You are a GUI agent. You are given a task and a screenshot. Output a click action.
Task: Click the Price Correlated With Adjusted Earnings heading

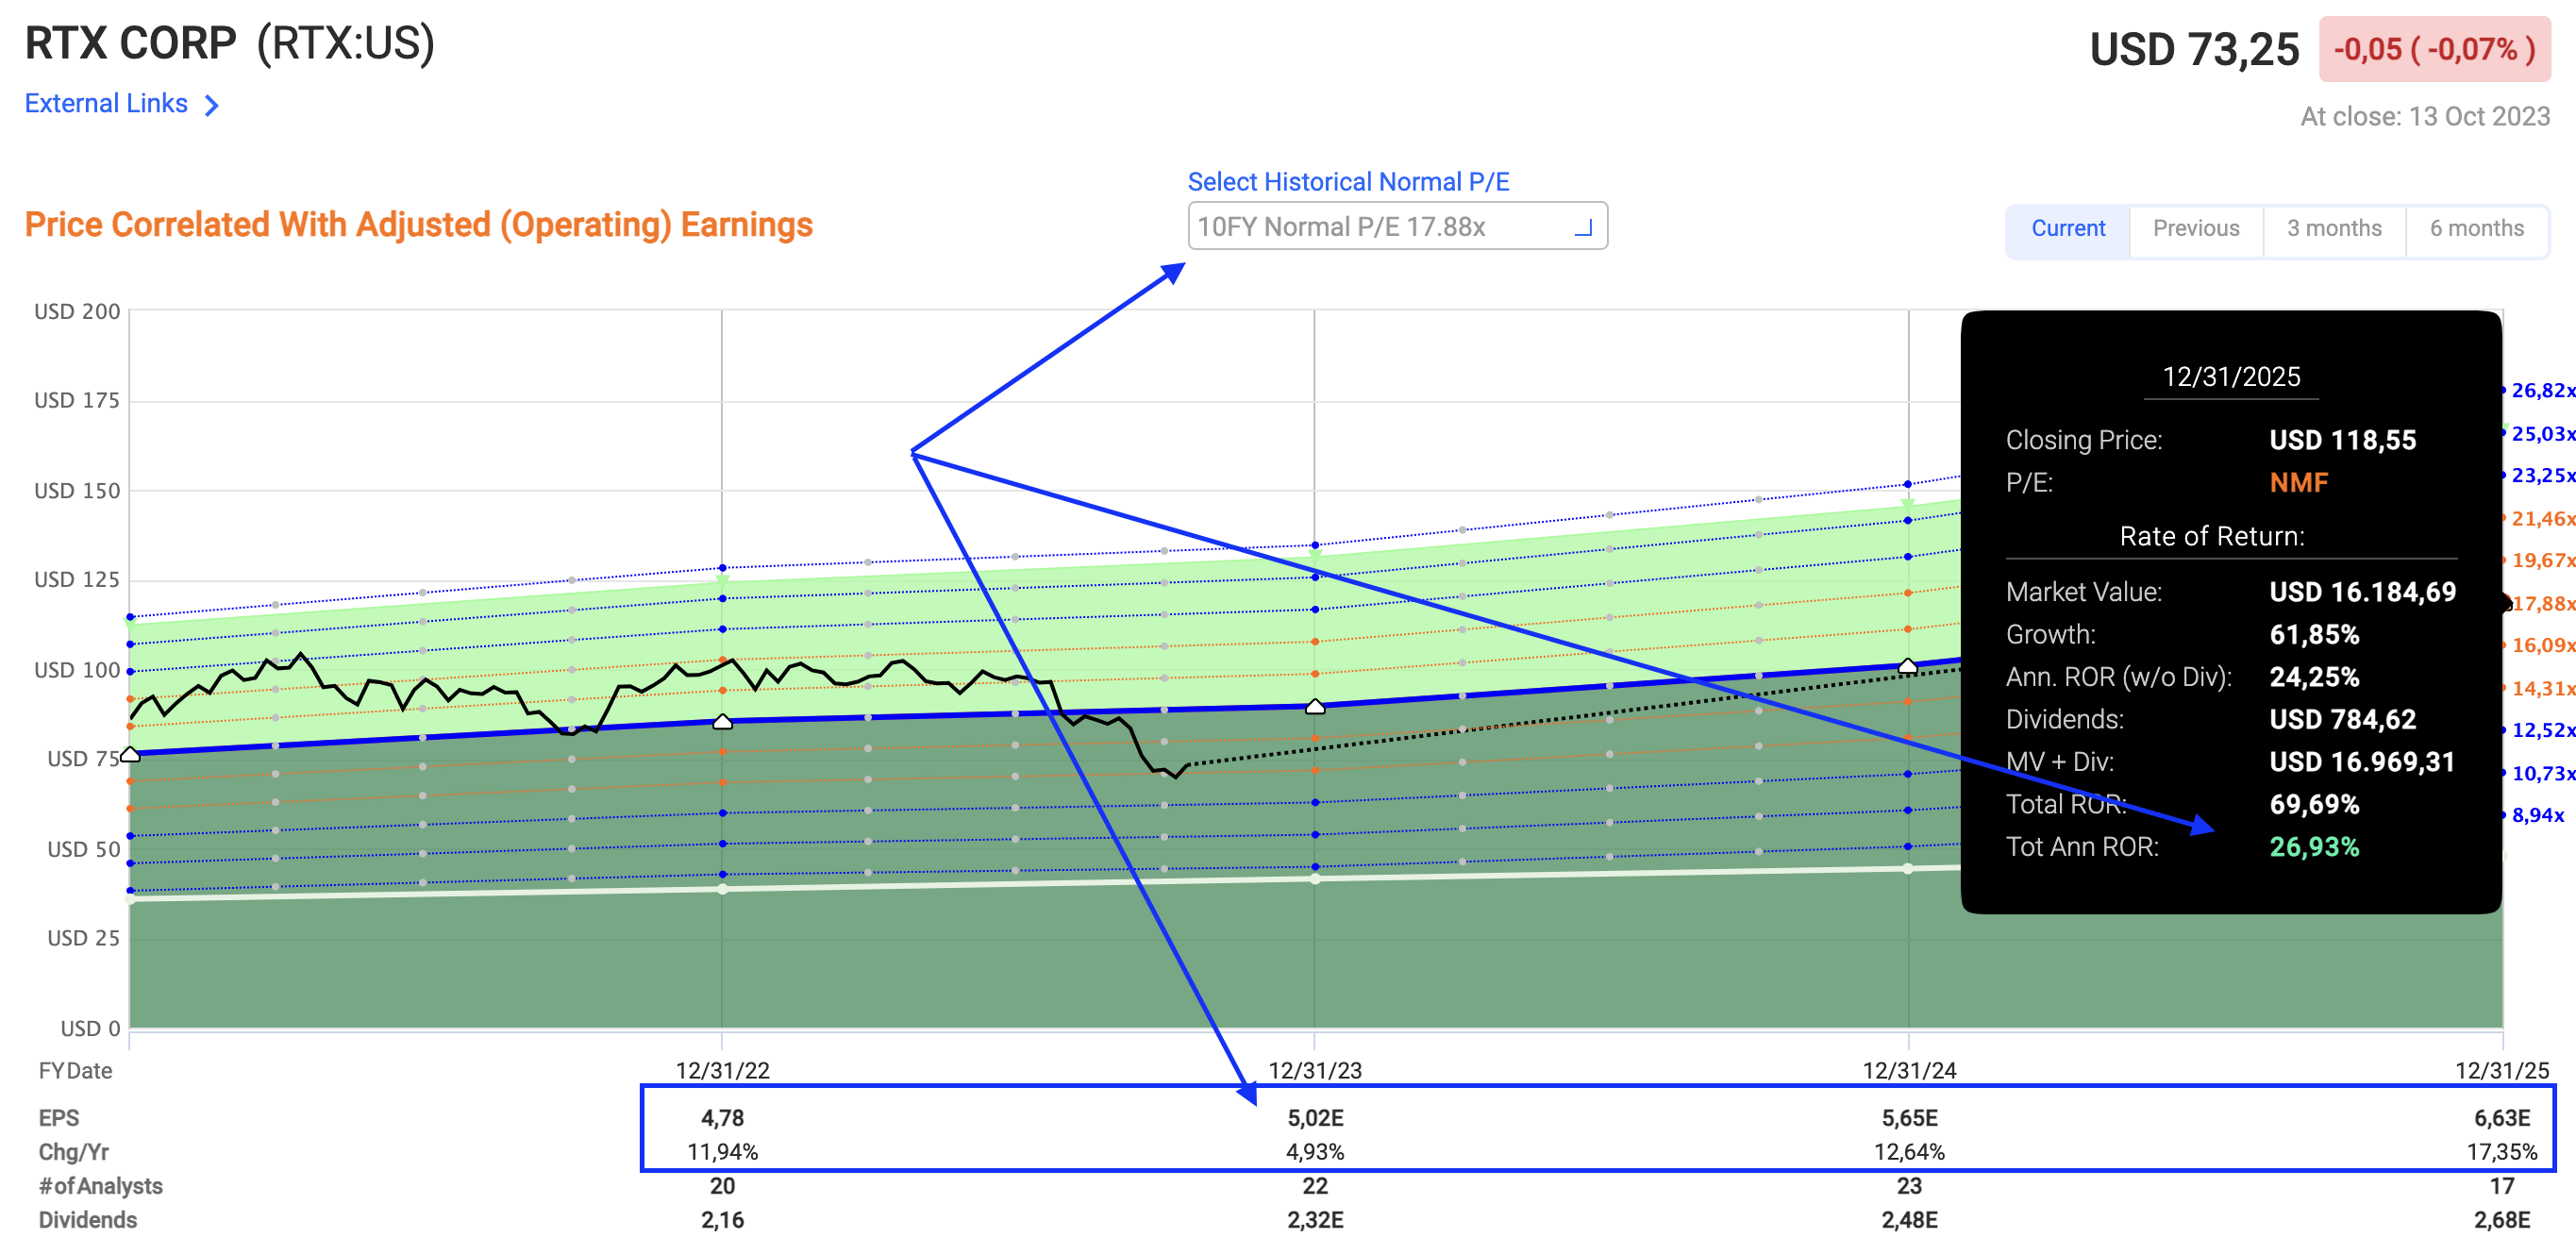coord(418,225)
